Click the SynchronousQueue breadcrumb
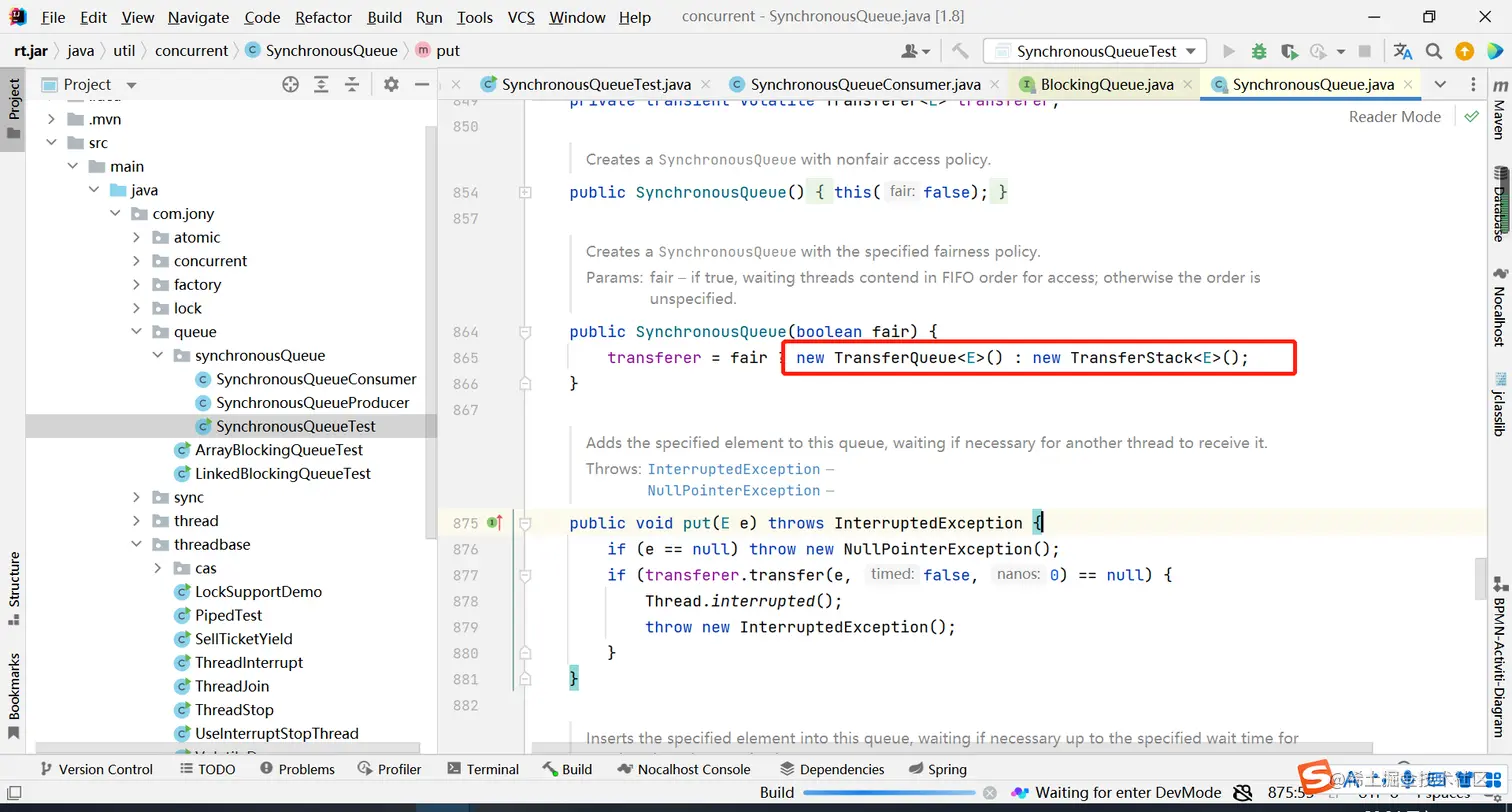 [322, 50]
